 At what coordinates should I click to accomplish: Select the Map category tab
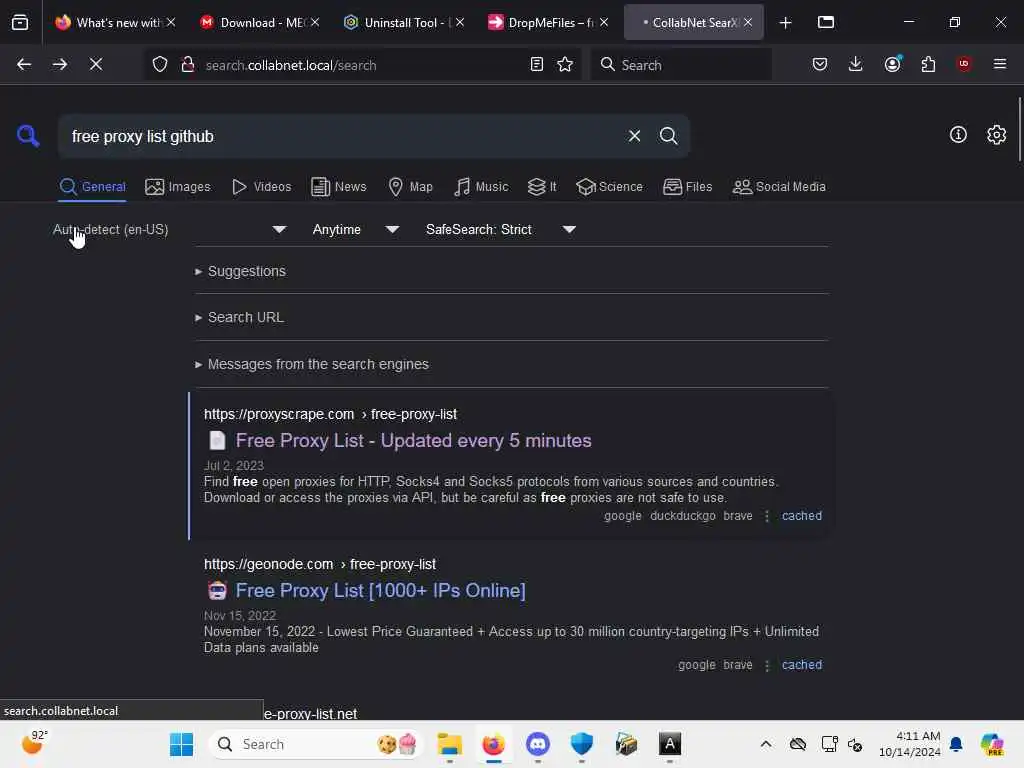coord(410,187)
